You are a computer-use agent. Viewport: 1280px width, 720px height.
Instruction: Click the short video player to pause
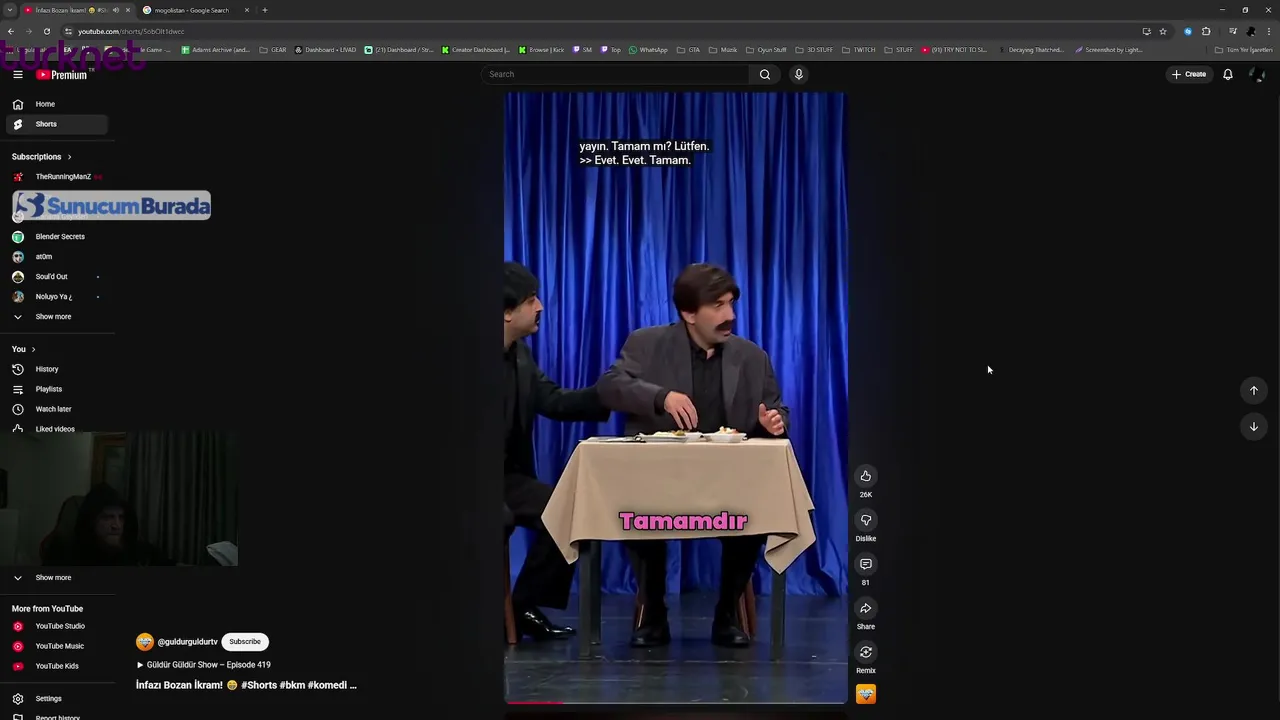pyautogui.click(x=675, y=398)
